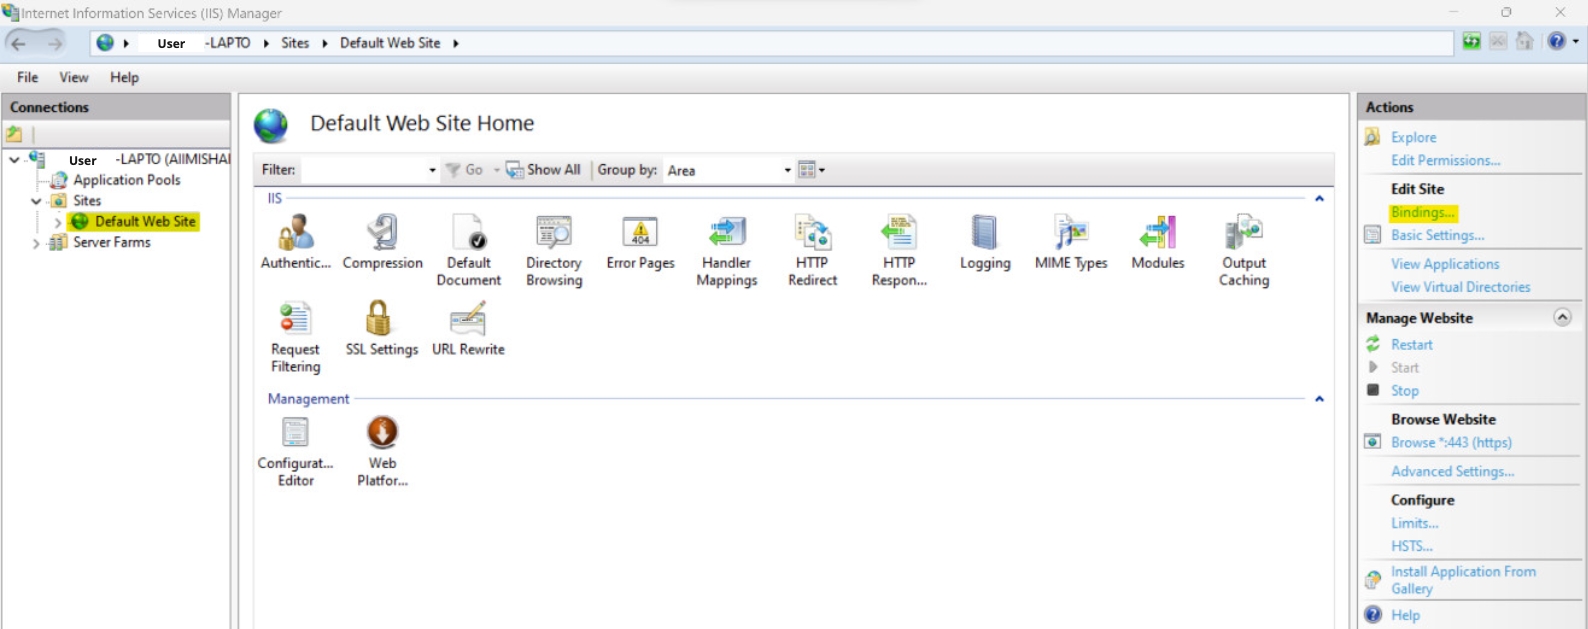Expand the Server Farms tree node
The width and height of the screenshot is (1588, 629).
pos(36,243)
